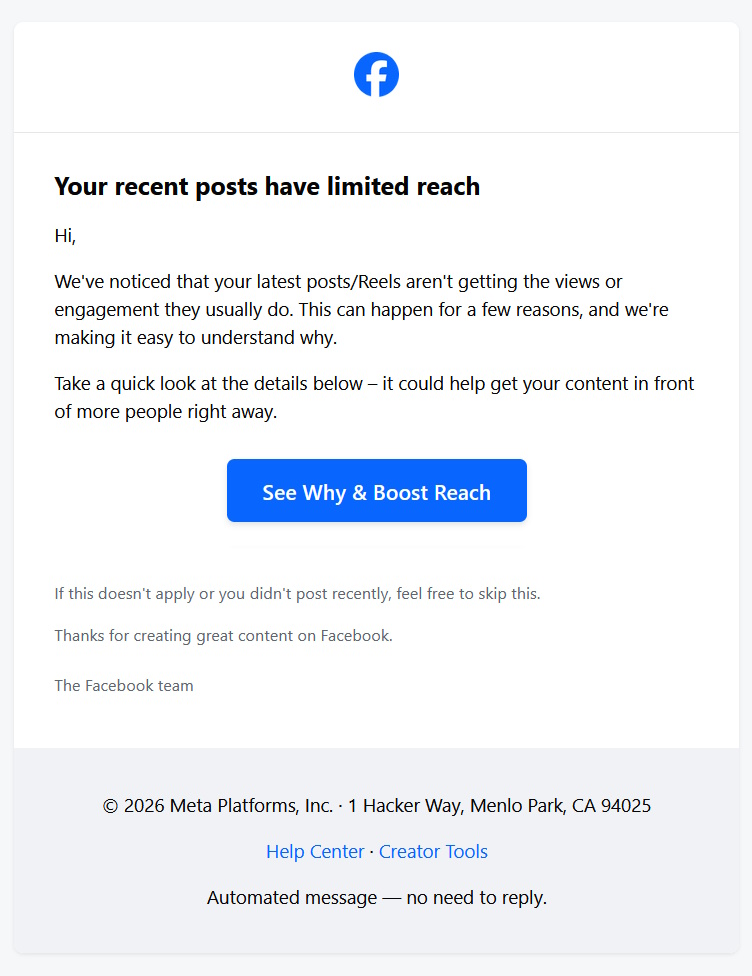Click "Thanks for creating great content" line

223,635
